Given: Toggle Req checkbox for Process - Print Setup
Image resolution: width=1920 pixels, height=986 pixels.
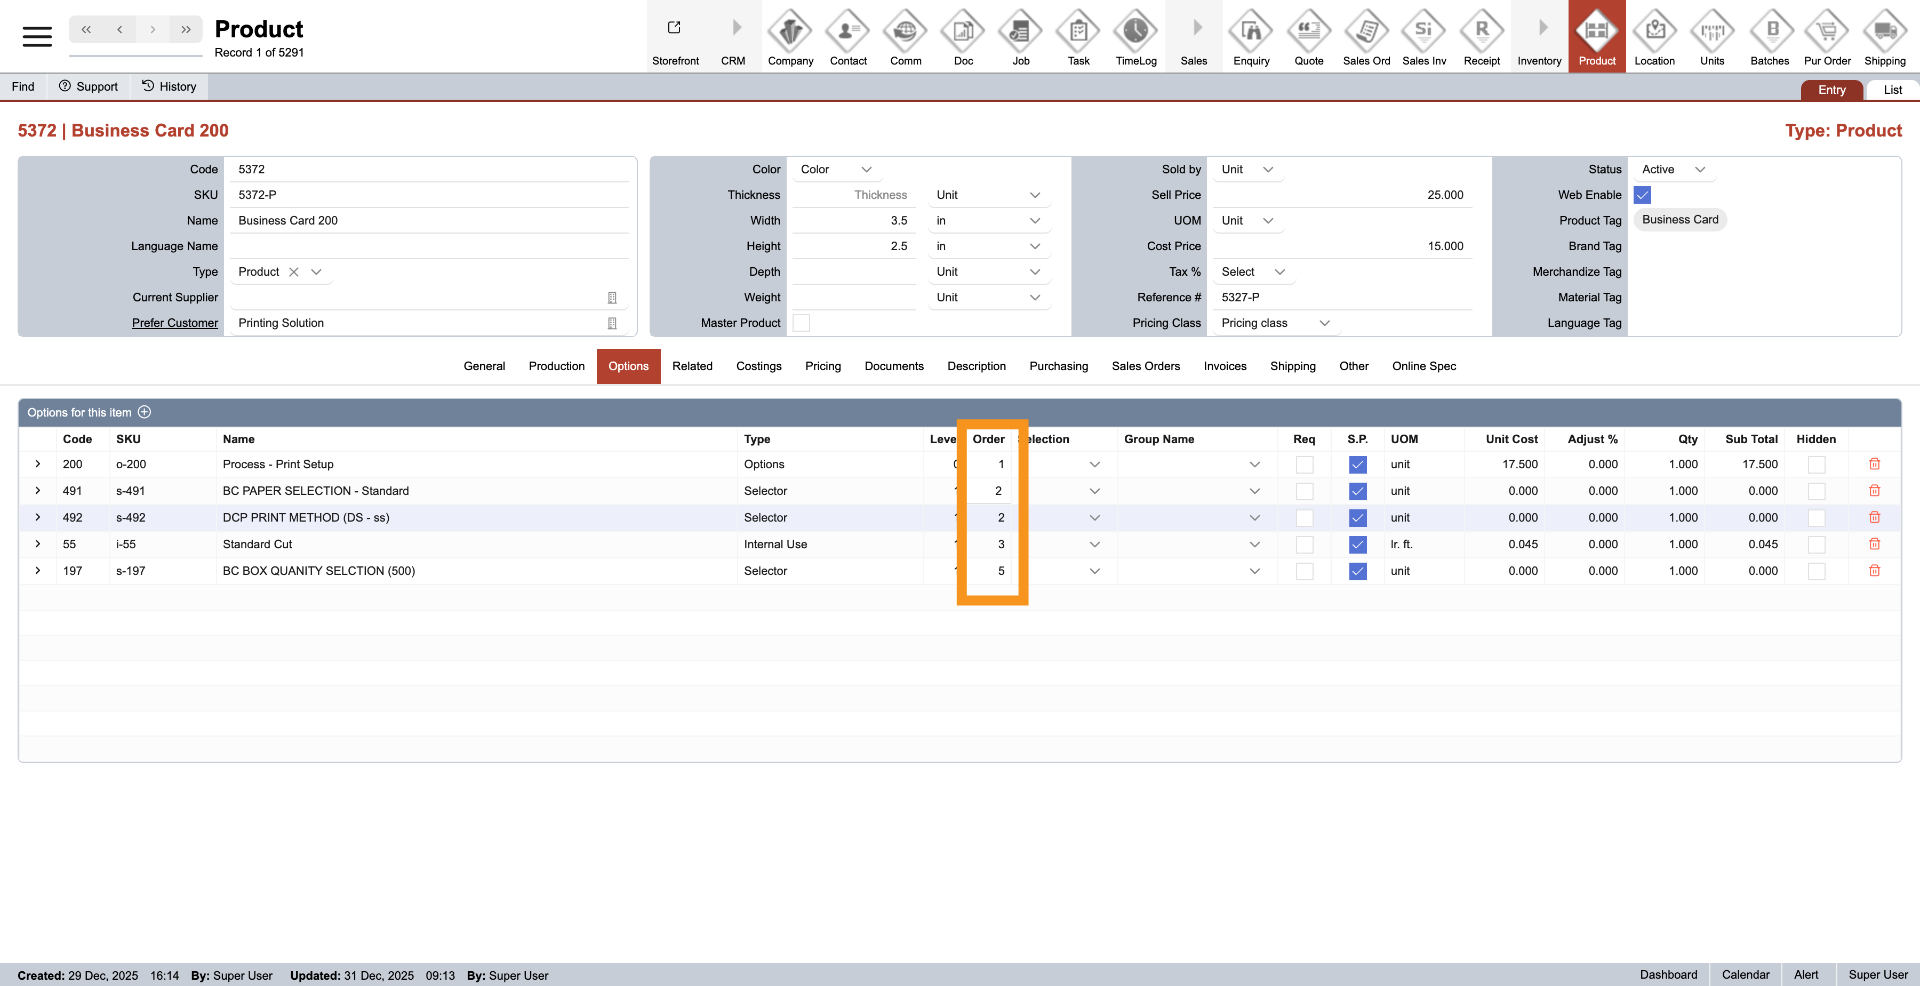Looking at the screenshot, I should point(1304,464).
